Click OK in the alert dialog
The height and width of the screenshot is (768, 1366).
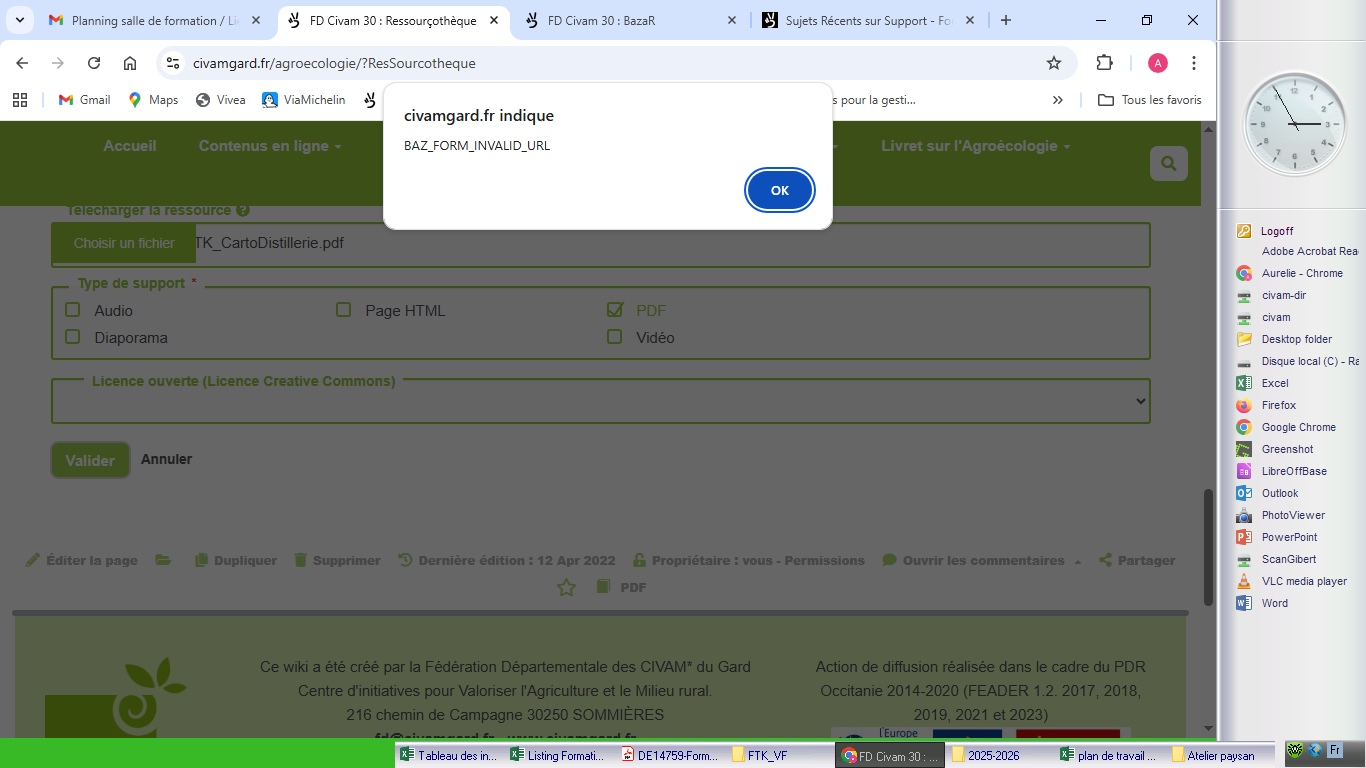tap(779, 190)
